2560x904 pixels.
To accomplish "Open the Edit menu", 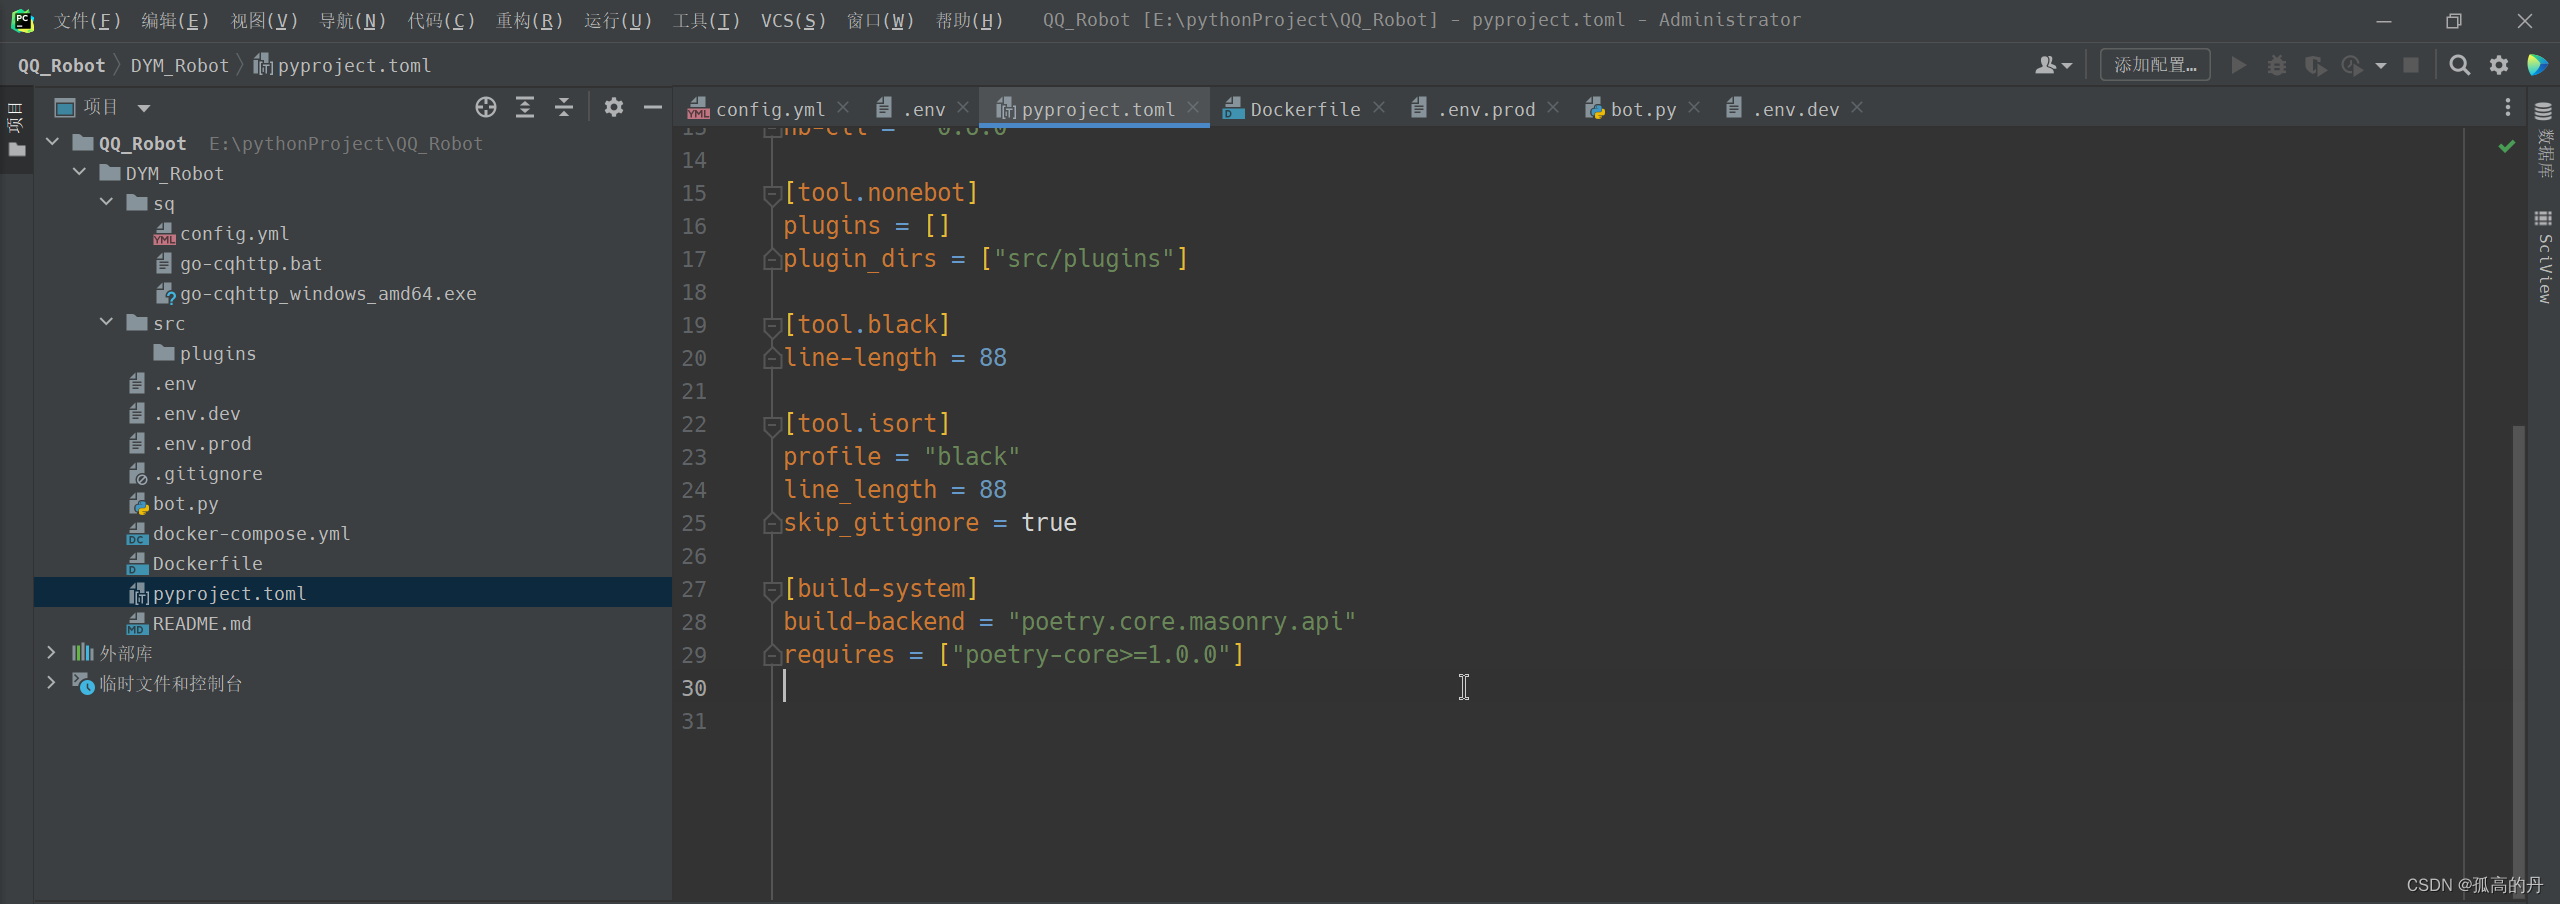I will tap(175, 21).
